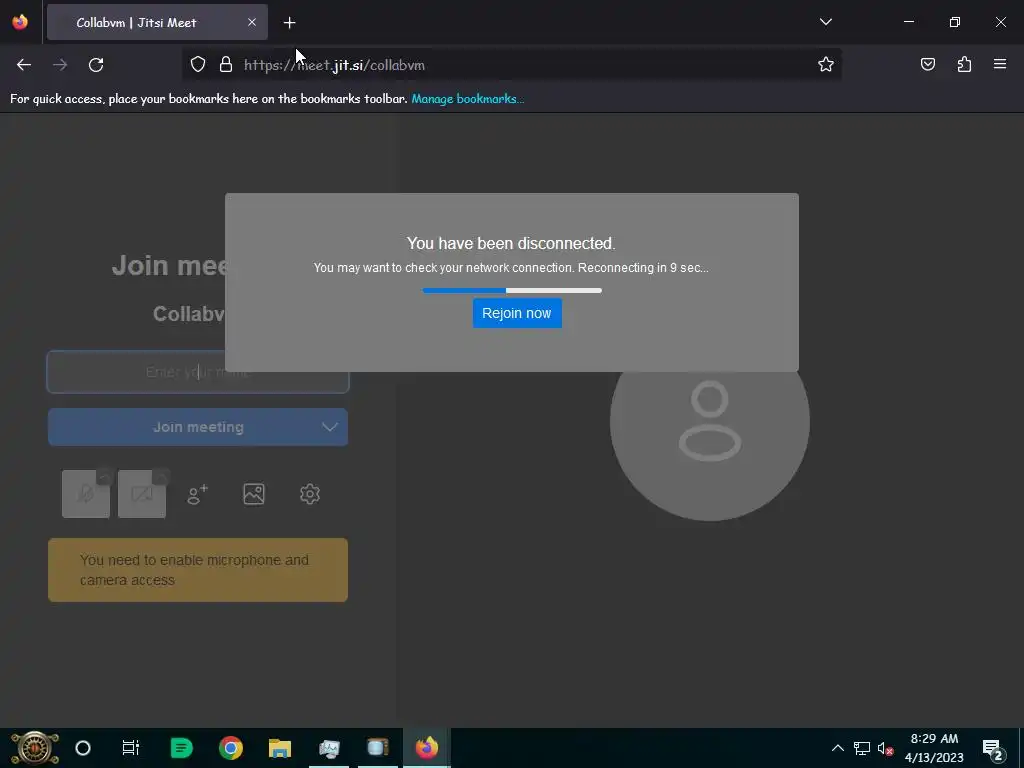Viewport: 1024px width, 768px height.
Task: Open the invite people icon
Action: pos(198,494)
